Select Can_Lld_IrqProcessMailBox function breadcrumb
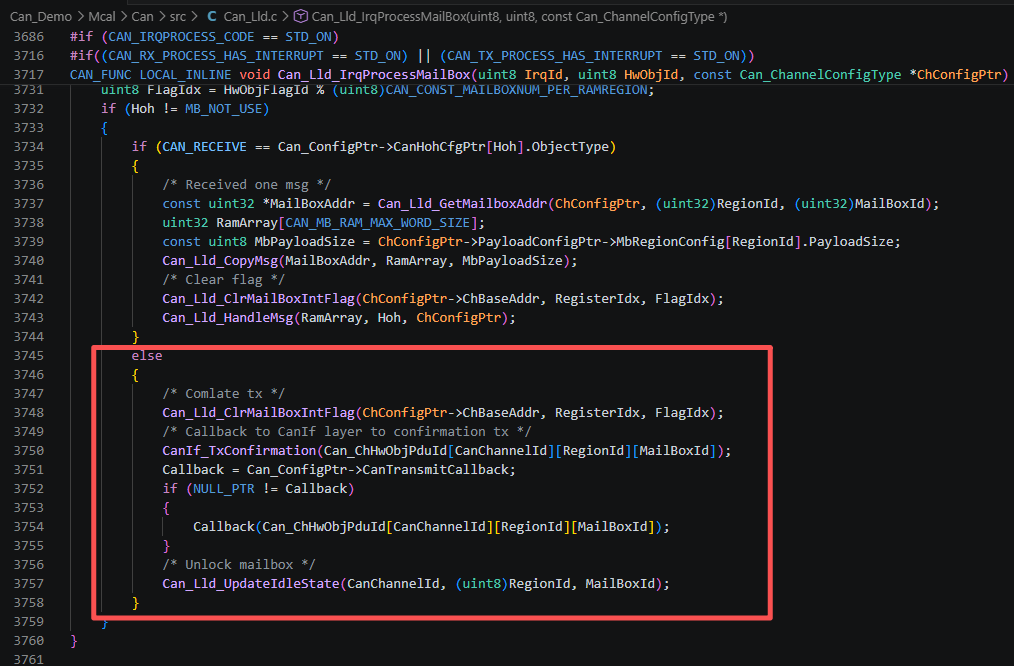This screenshot has height=666, width=1014. pos(519,17)
